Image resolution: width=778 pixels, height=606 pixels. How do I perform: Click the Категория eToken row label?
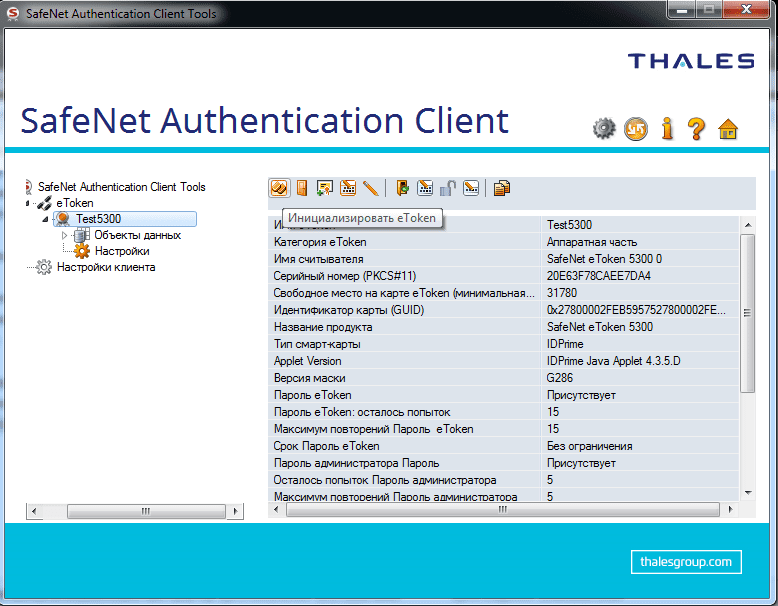320,242
